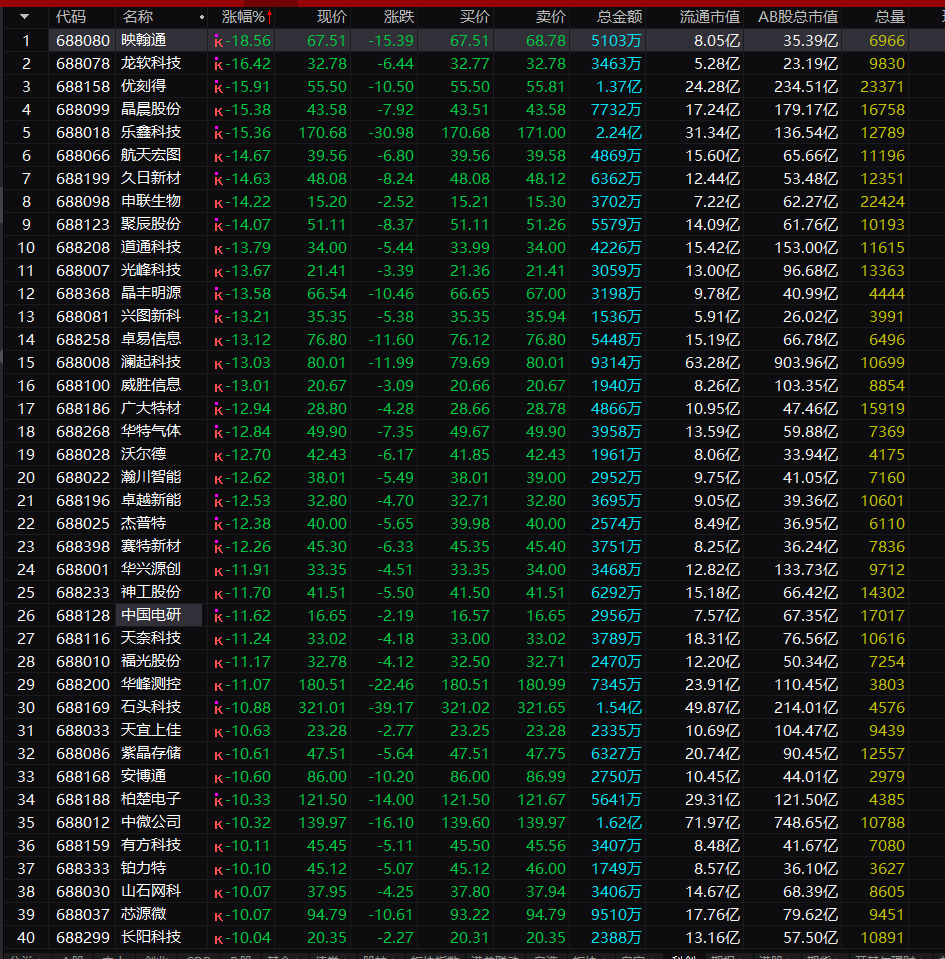
Task: Sort by the 现价 column header
Action: [x=332, y=17]
